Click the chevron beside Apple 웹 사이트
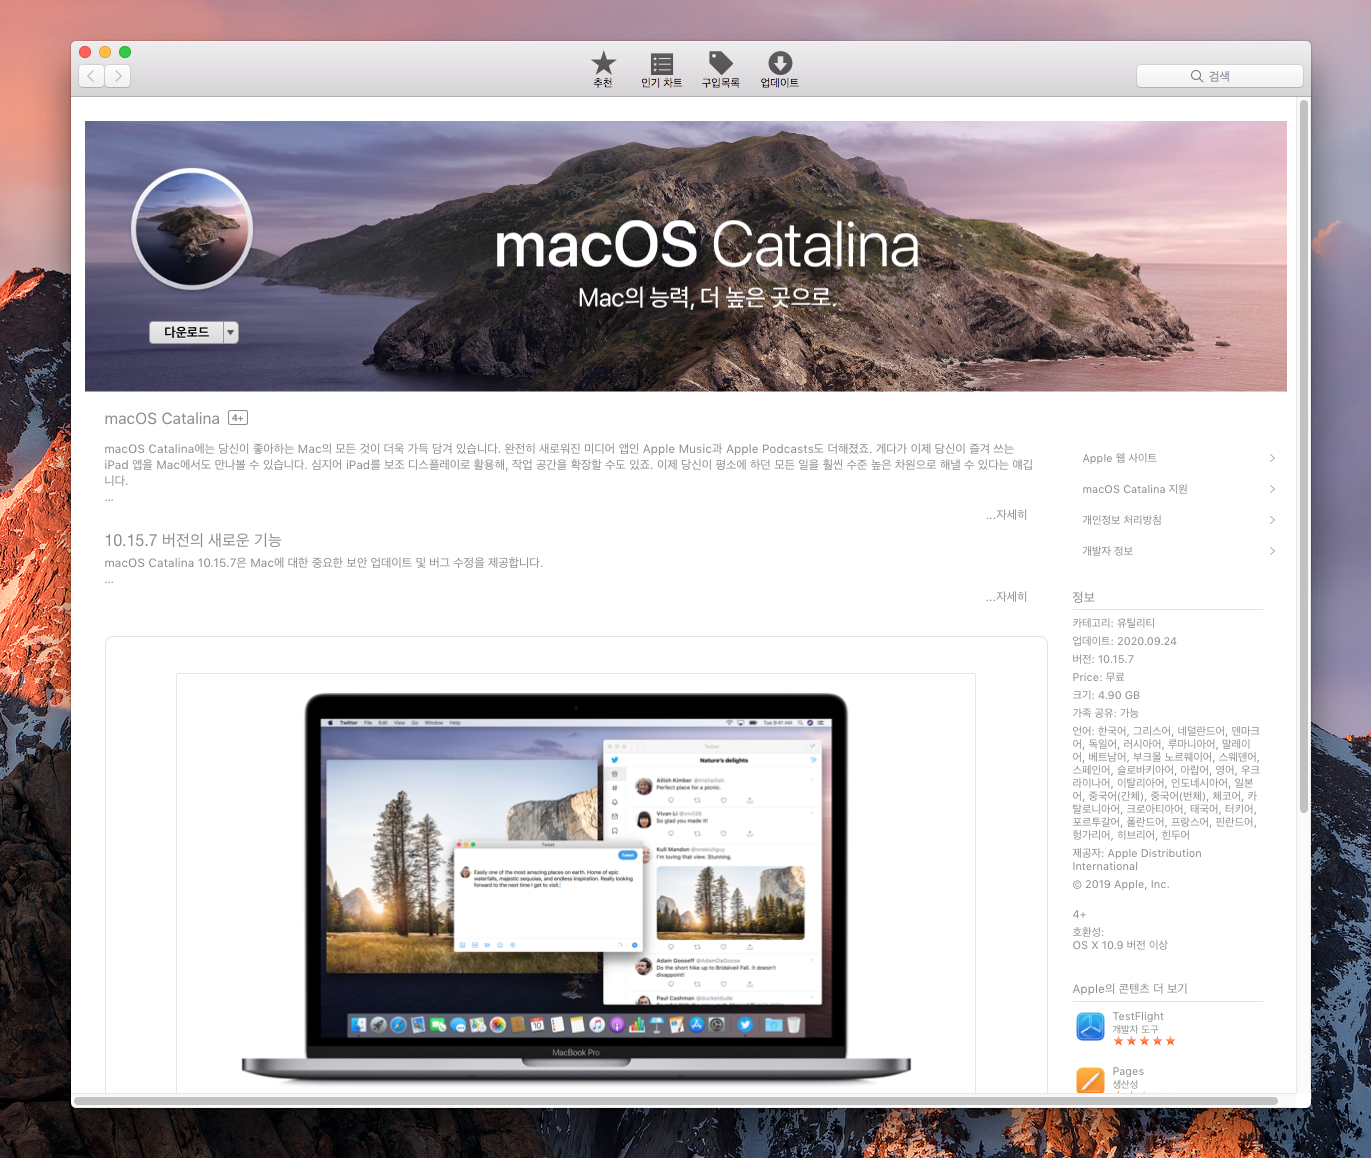The image size is (1371, 1158). [x=1272, y=458]
